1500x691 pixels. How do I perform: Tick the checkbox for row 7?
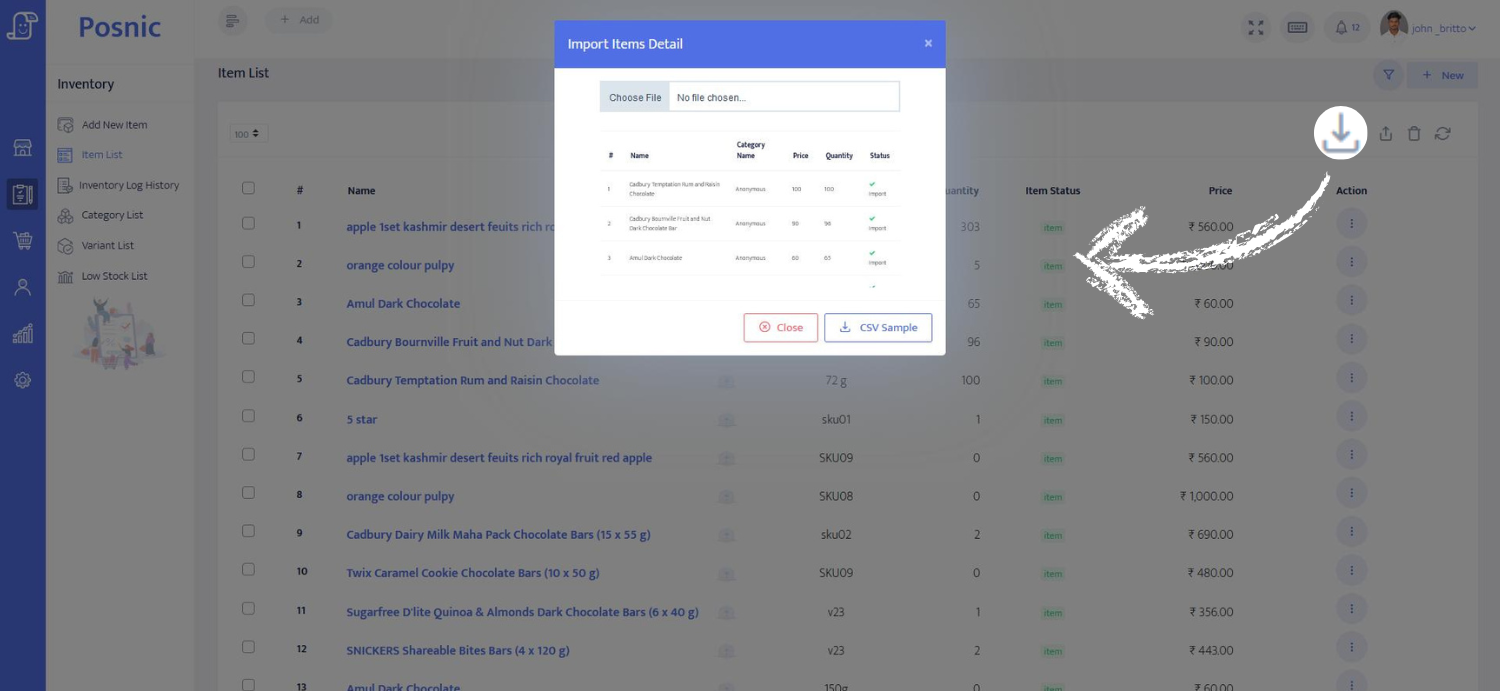coord(248,455)
